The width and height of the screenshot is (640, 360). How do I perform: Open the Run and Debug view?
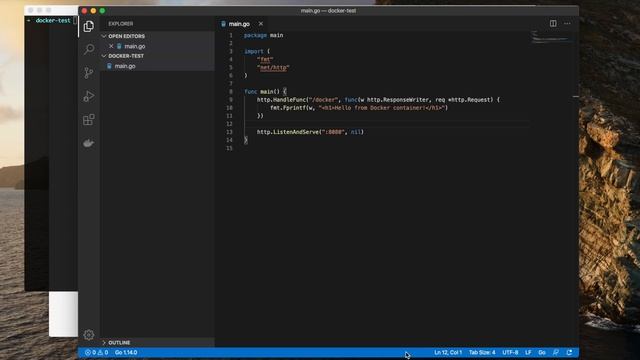point(89,96)
